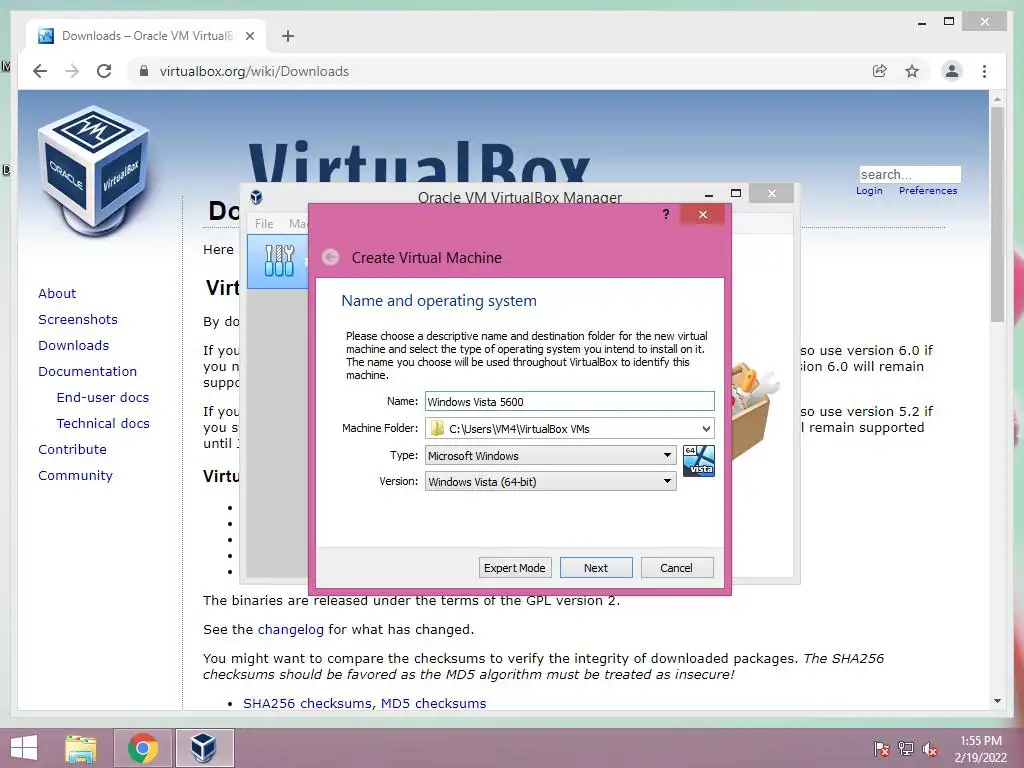Open the Version dropdown showing Windows Vista

click(551, 481)
